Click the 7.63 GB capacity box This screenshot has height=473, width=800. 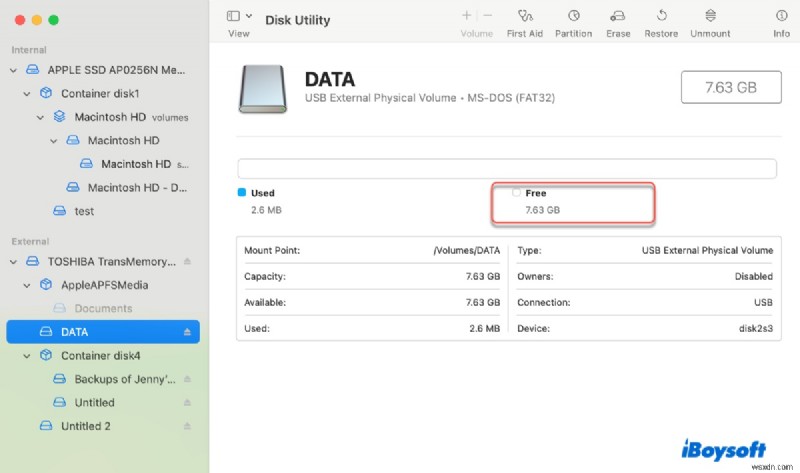coord(731,87)
